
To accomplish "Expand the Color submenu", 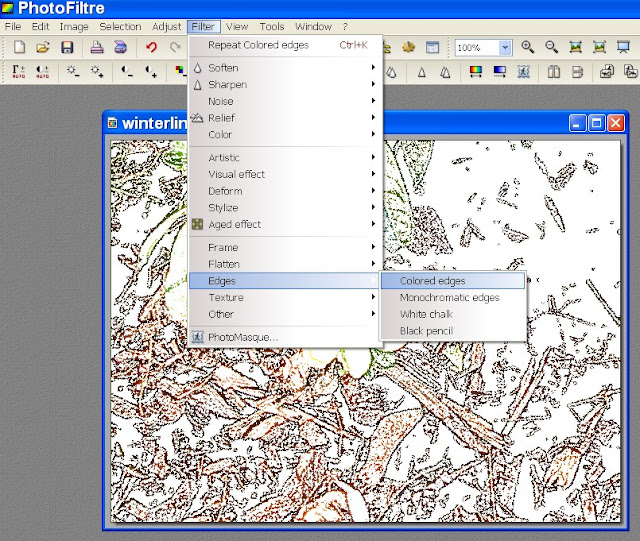I will click(x=285, y=135).
